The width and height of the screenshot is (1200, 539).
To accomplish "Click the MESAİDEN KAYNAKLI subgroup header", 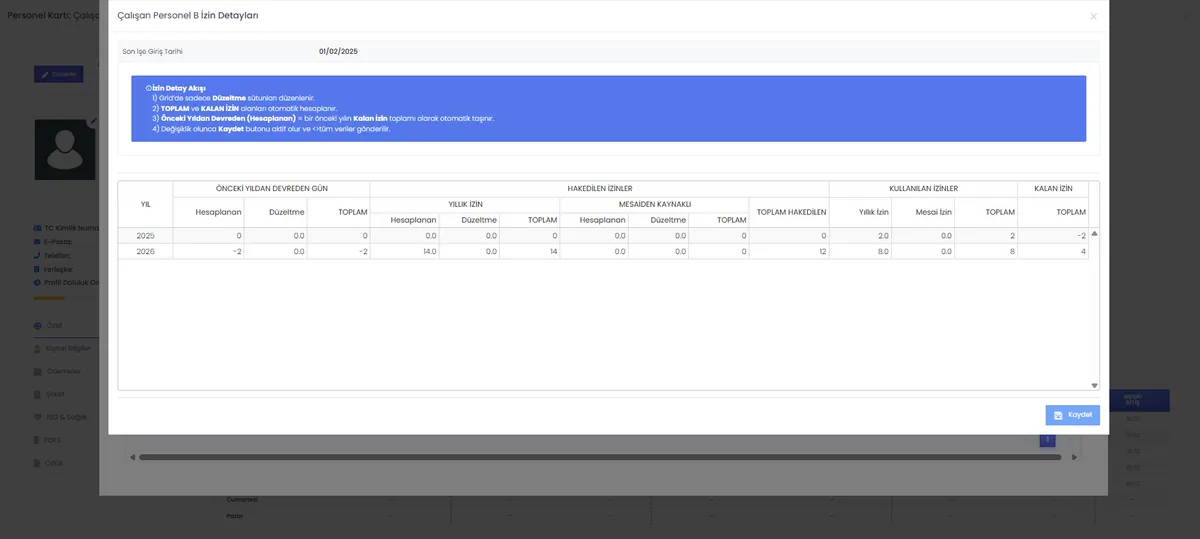I will click(654, 204).
